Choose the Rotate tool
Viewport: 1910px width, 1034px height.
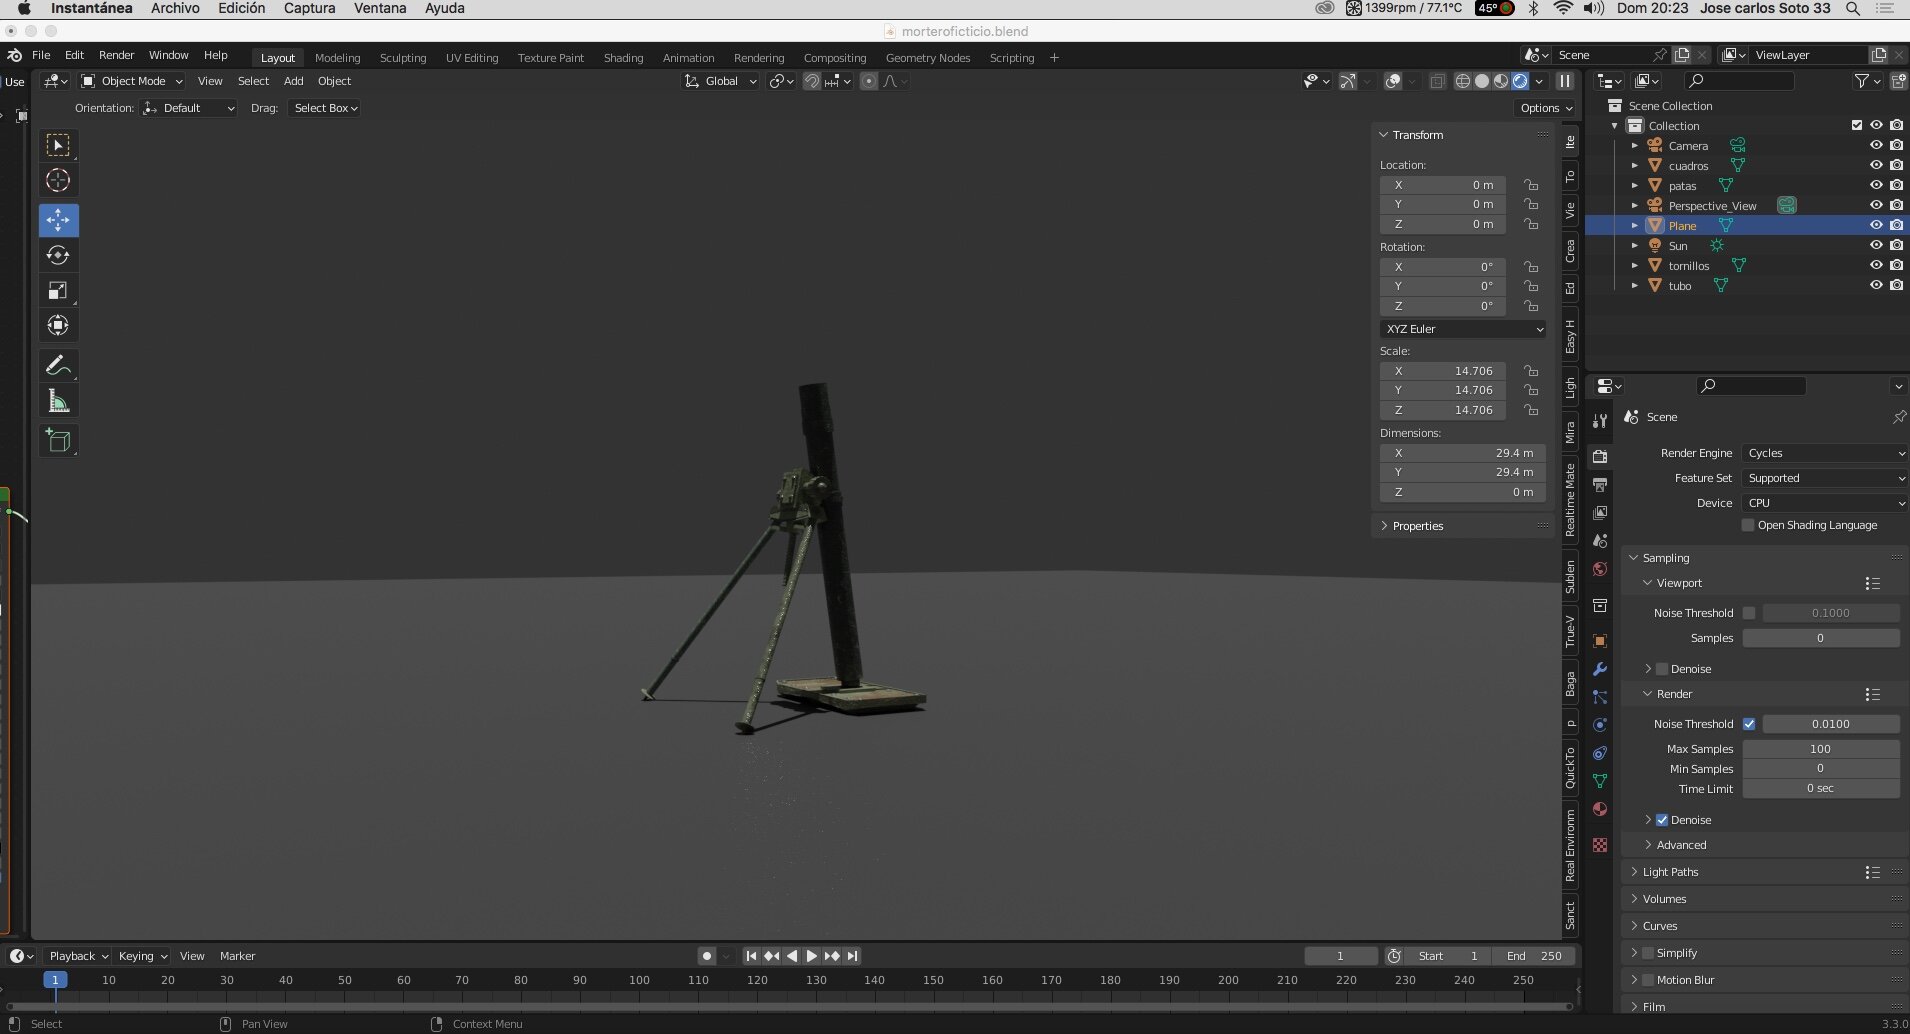58,255
